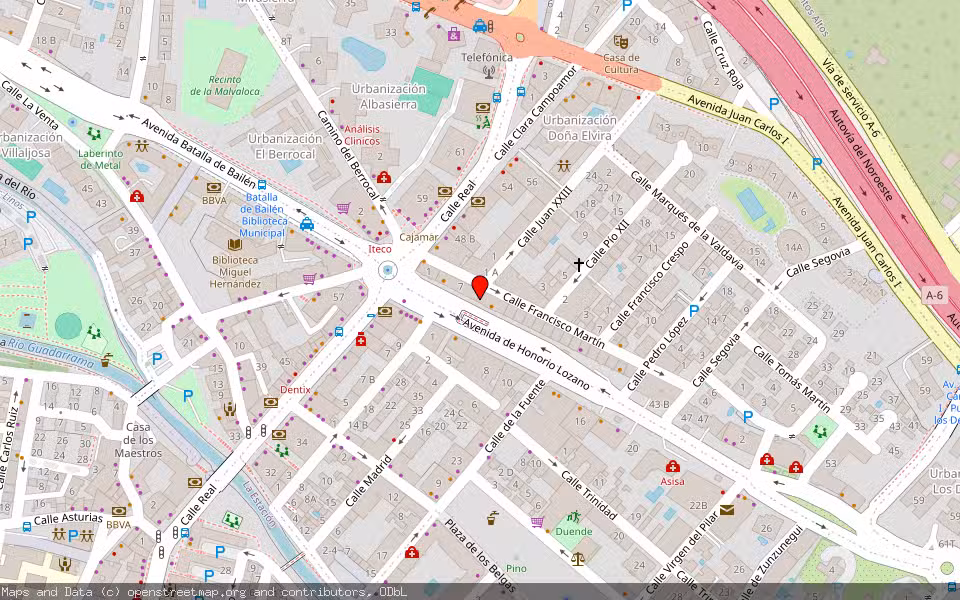The height and width of the screenshot is (600, 960).
Task: Click the Calle Cruz Roja label
Action: [722, 55]
